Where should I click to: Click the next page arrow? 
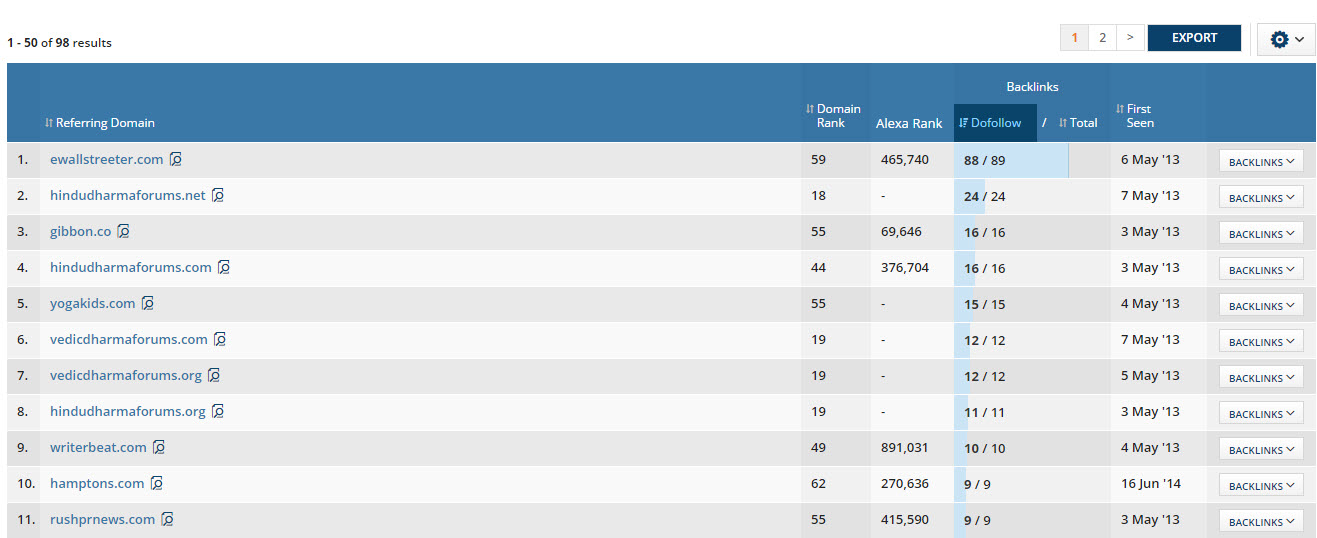1130,38
